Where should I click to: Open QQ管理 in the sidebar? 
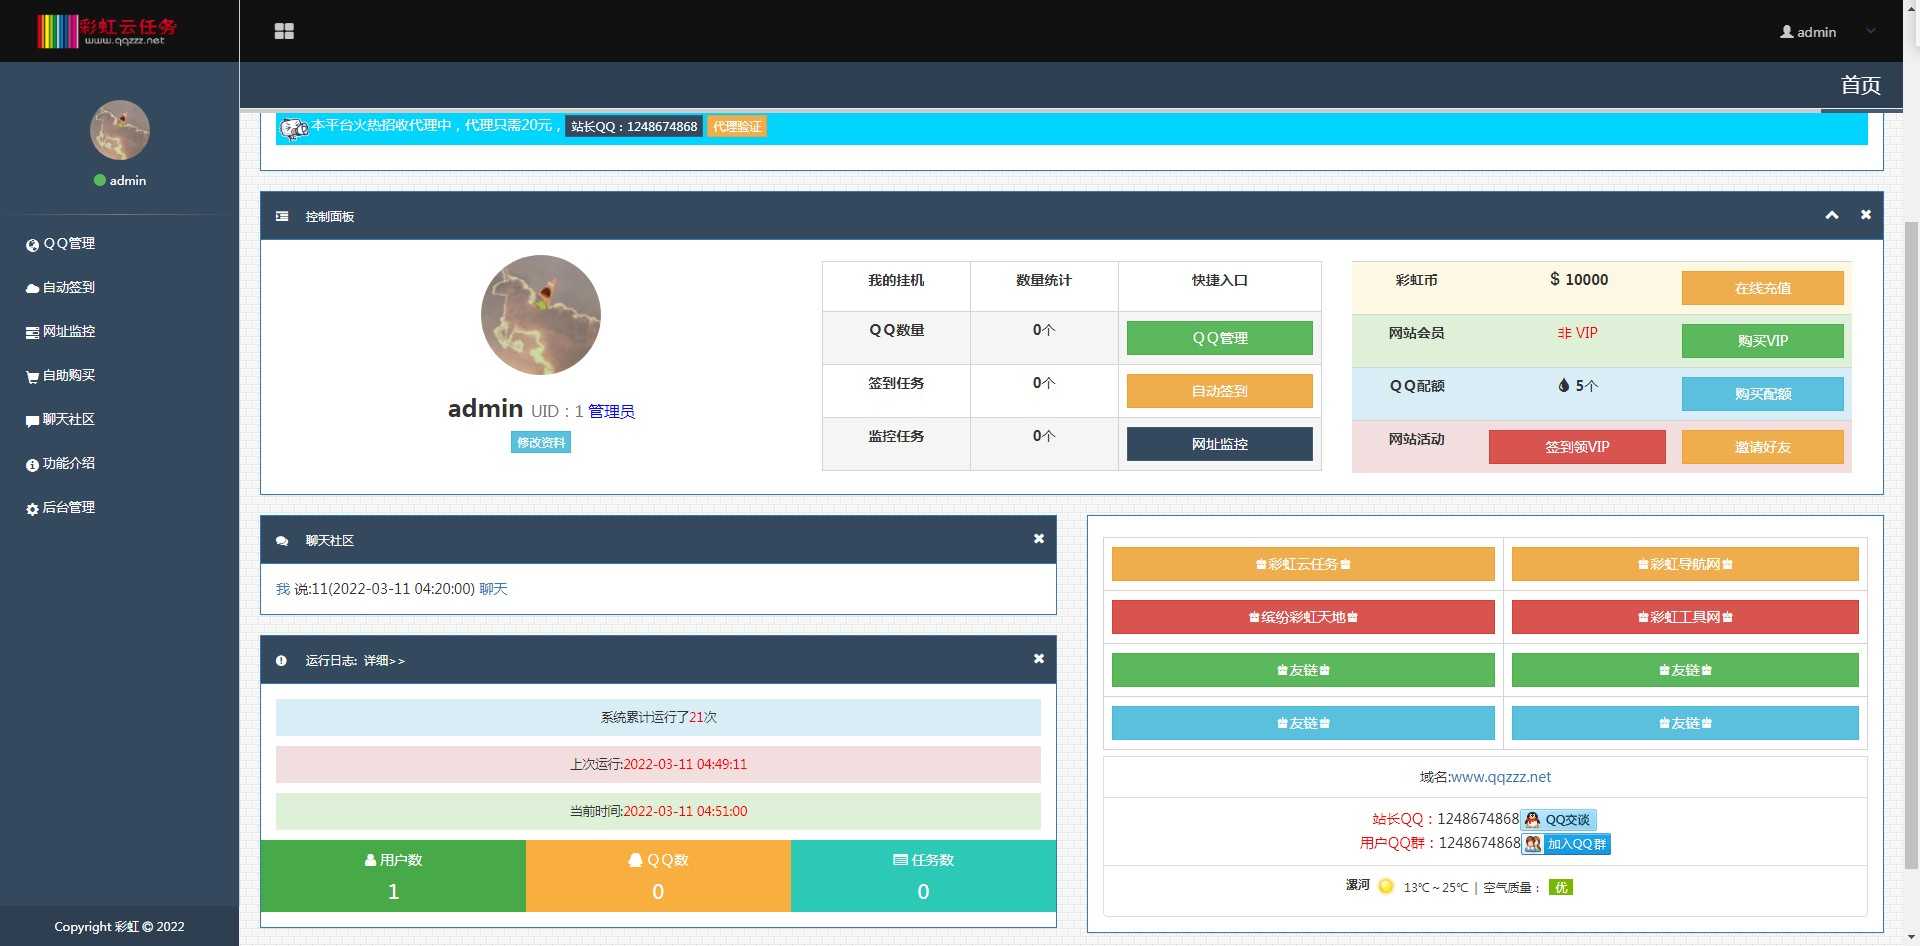60,244
